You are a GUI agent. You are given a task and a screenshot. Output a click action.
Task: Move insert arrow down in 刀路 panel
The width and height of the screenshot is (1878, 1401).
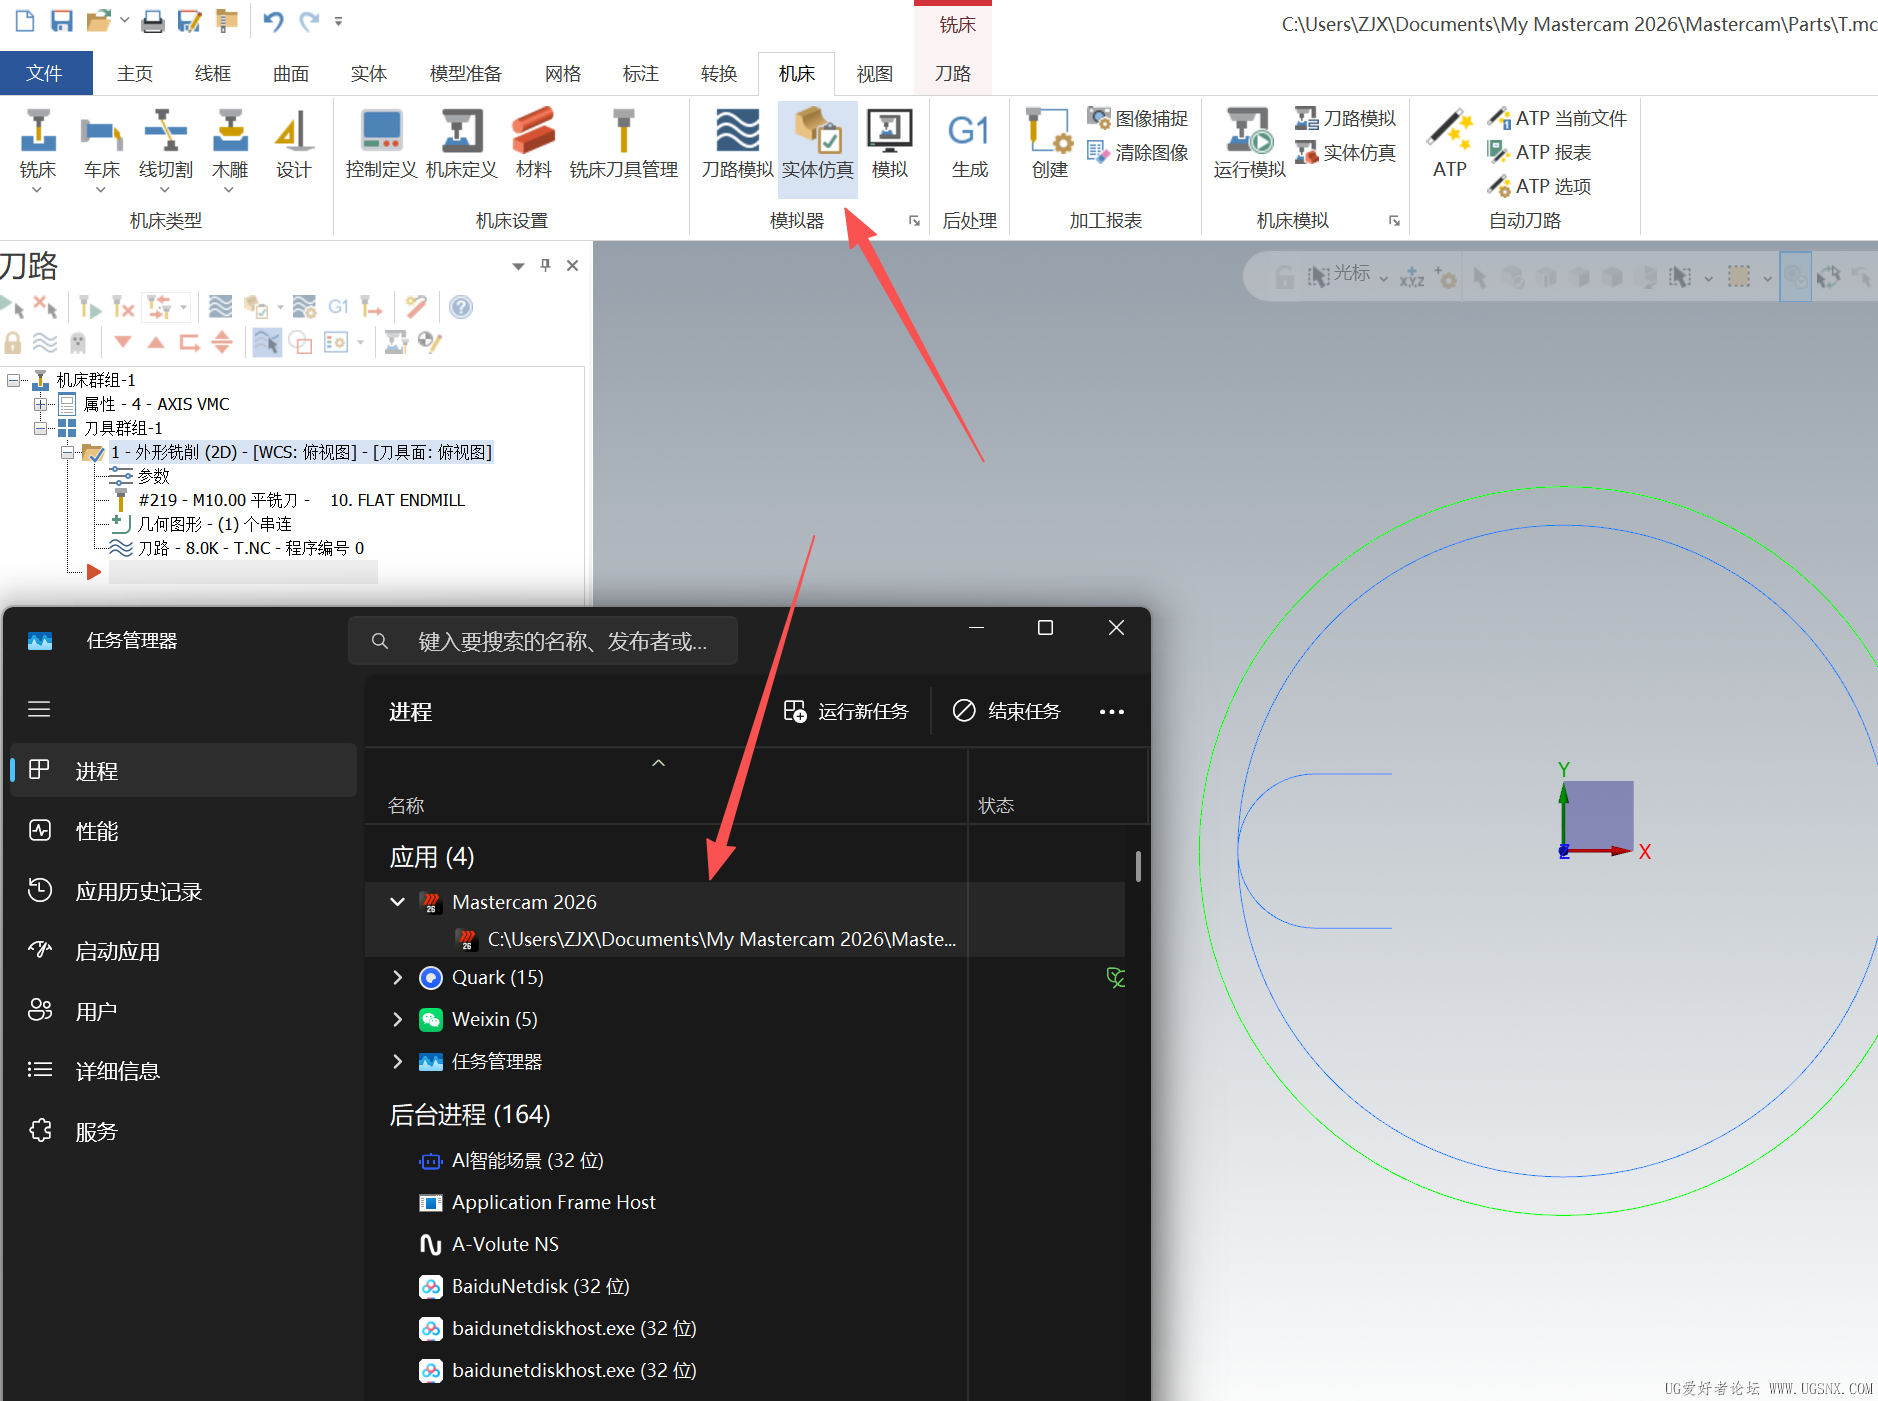click(x=123, y=342)
